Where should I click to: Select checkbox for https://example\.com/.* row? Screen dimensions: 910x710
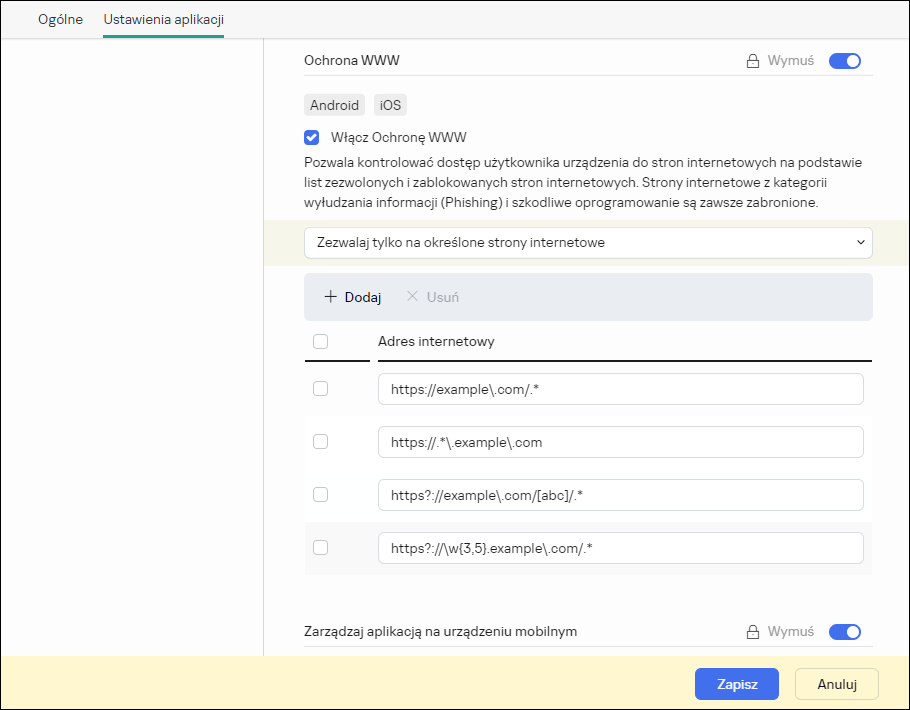point(320,389)
